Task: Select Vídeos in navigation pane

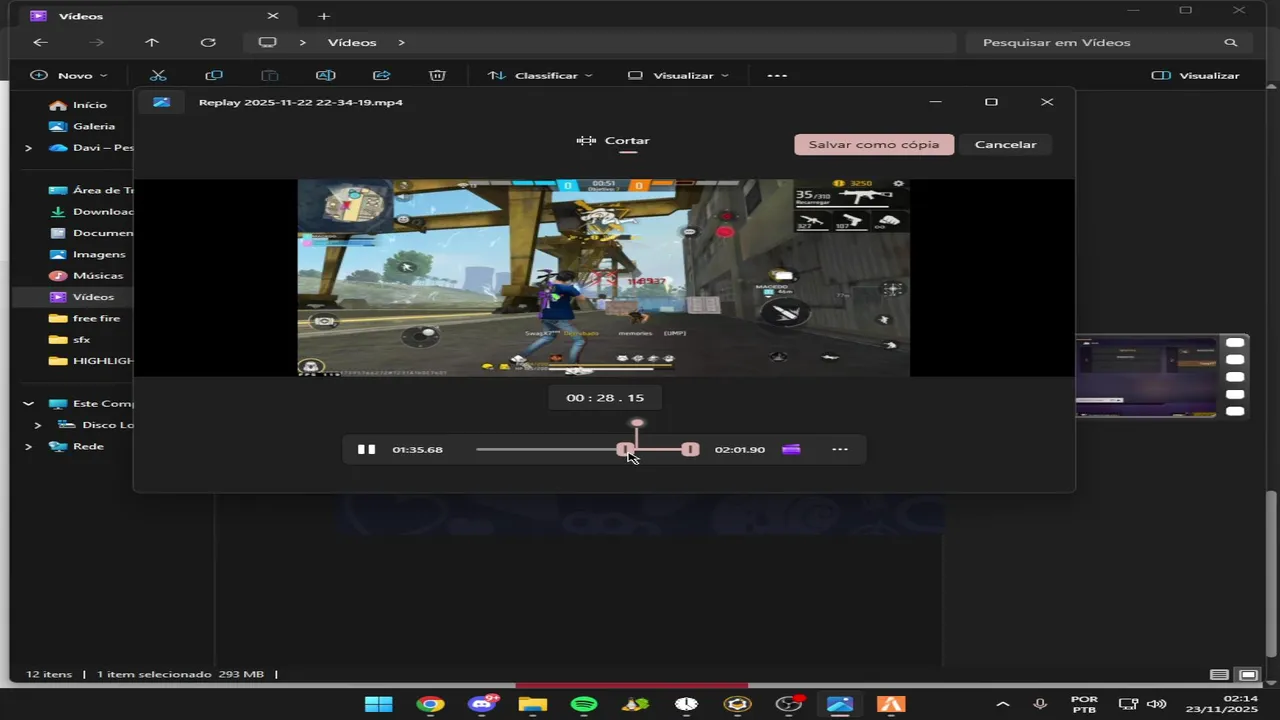Action: click(x=82, y=297)
